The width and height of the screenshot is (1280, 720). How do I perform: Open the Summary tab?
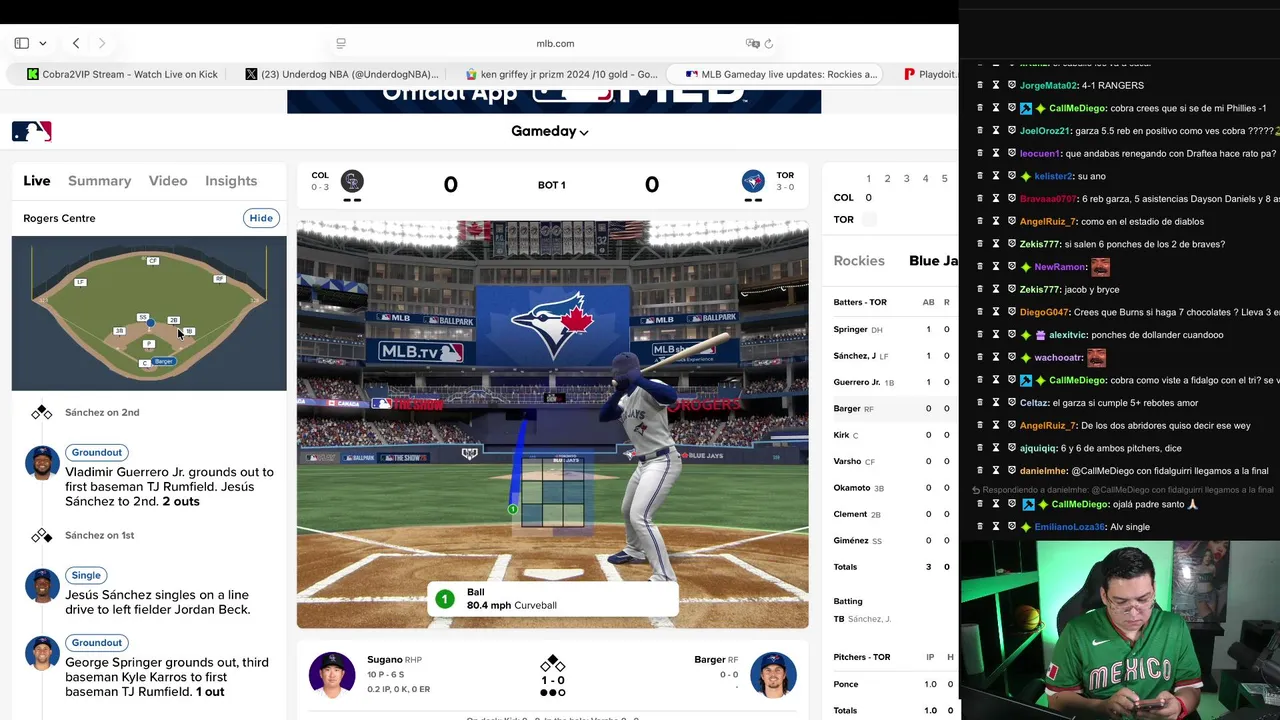(x=99, y=181)
